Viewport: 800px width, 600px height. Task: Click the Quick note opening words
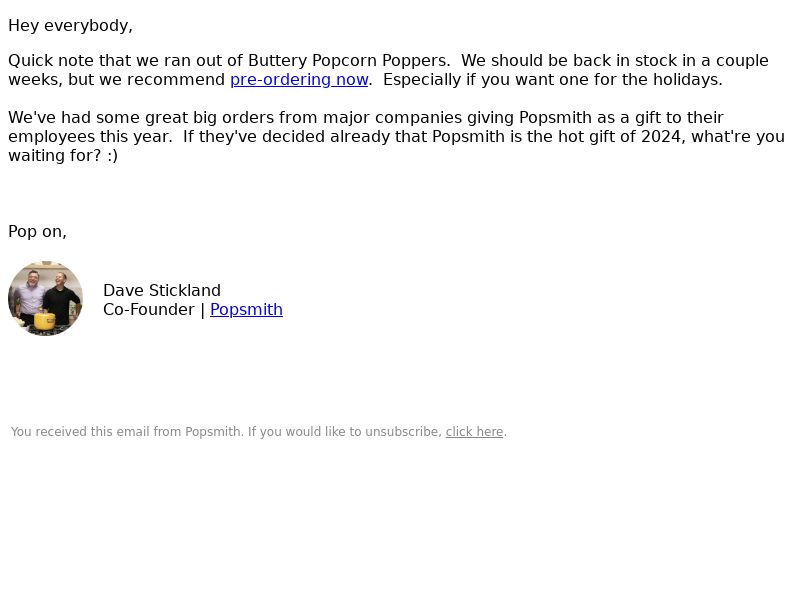pos(51,61)
